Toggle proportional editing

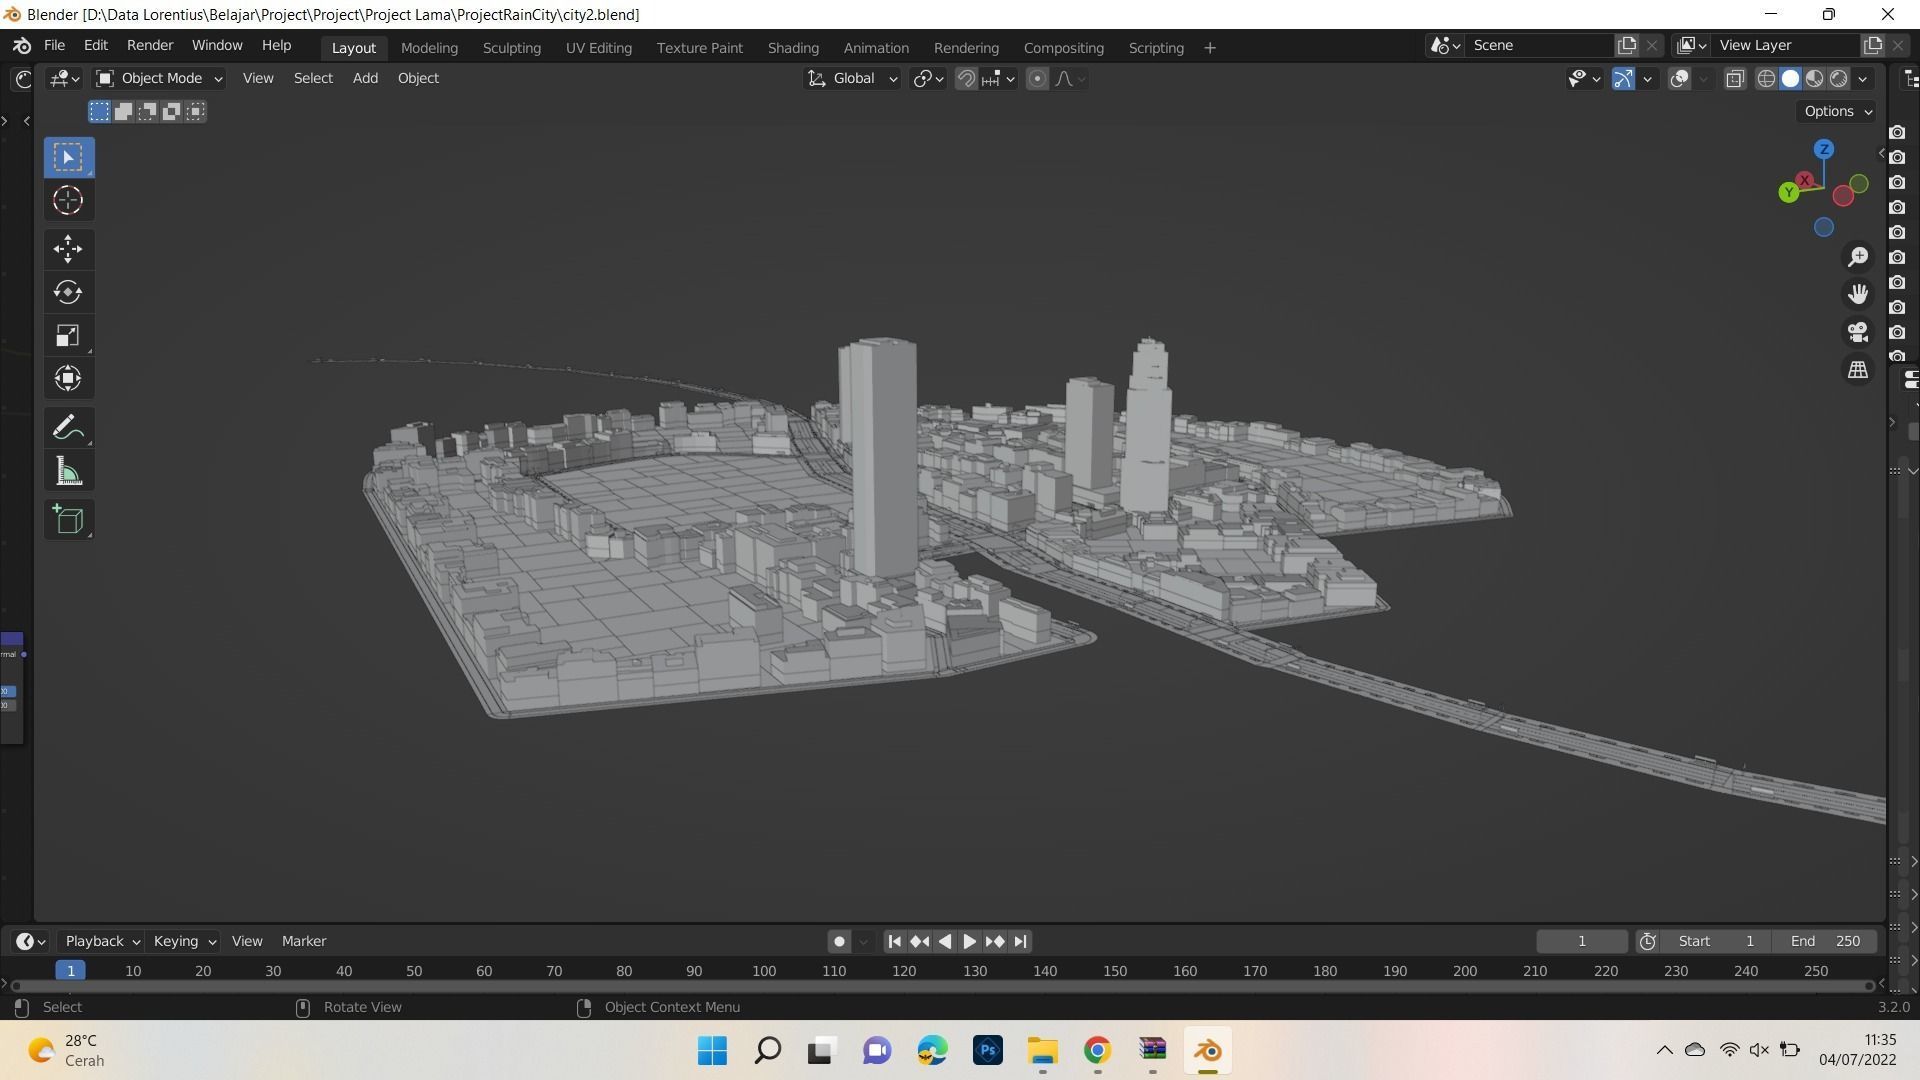click(1038, 79)
